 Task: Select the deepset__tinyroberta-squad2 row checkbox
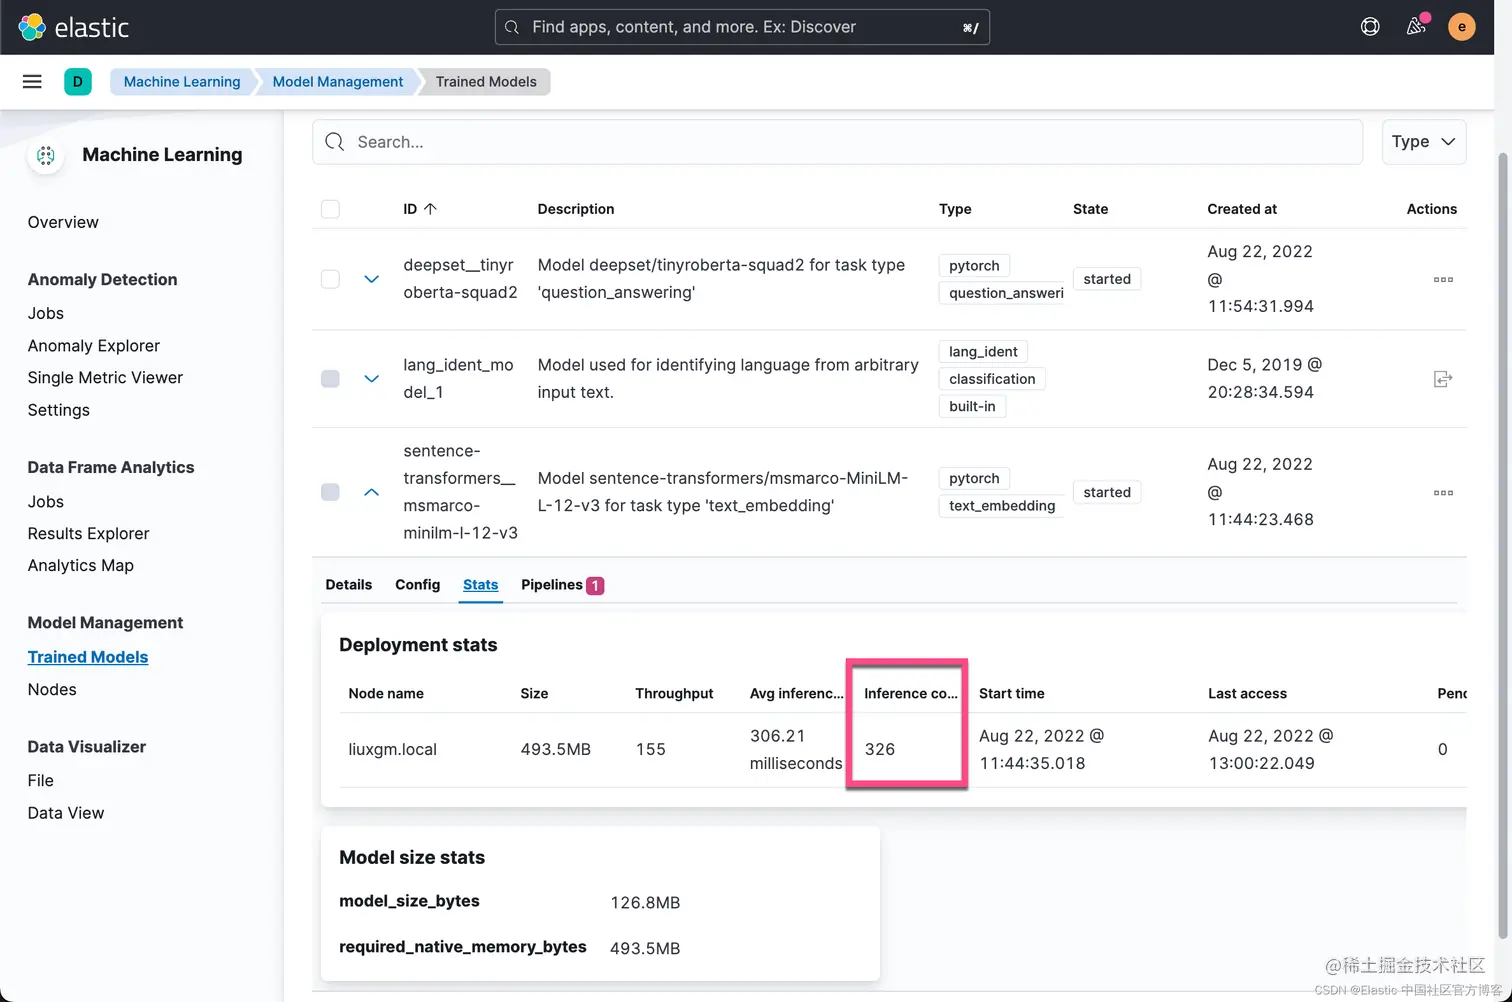pyautogui.click(x=330, y=279)
